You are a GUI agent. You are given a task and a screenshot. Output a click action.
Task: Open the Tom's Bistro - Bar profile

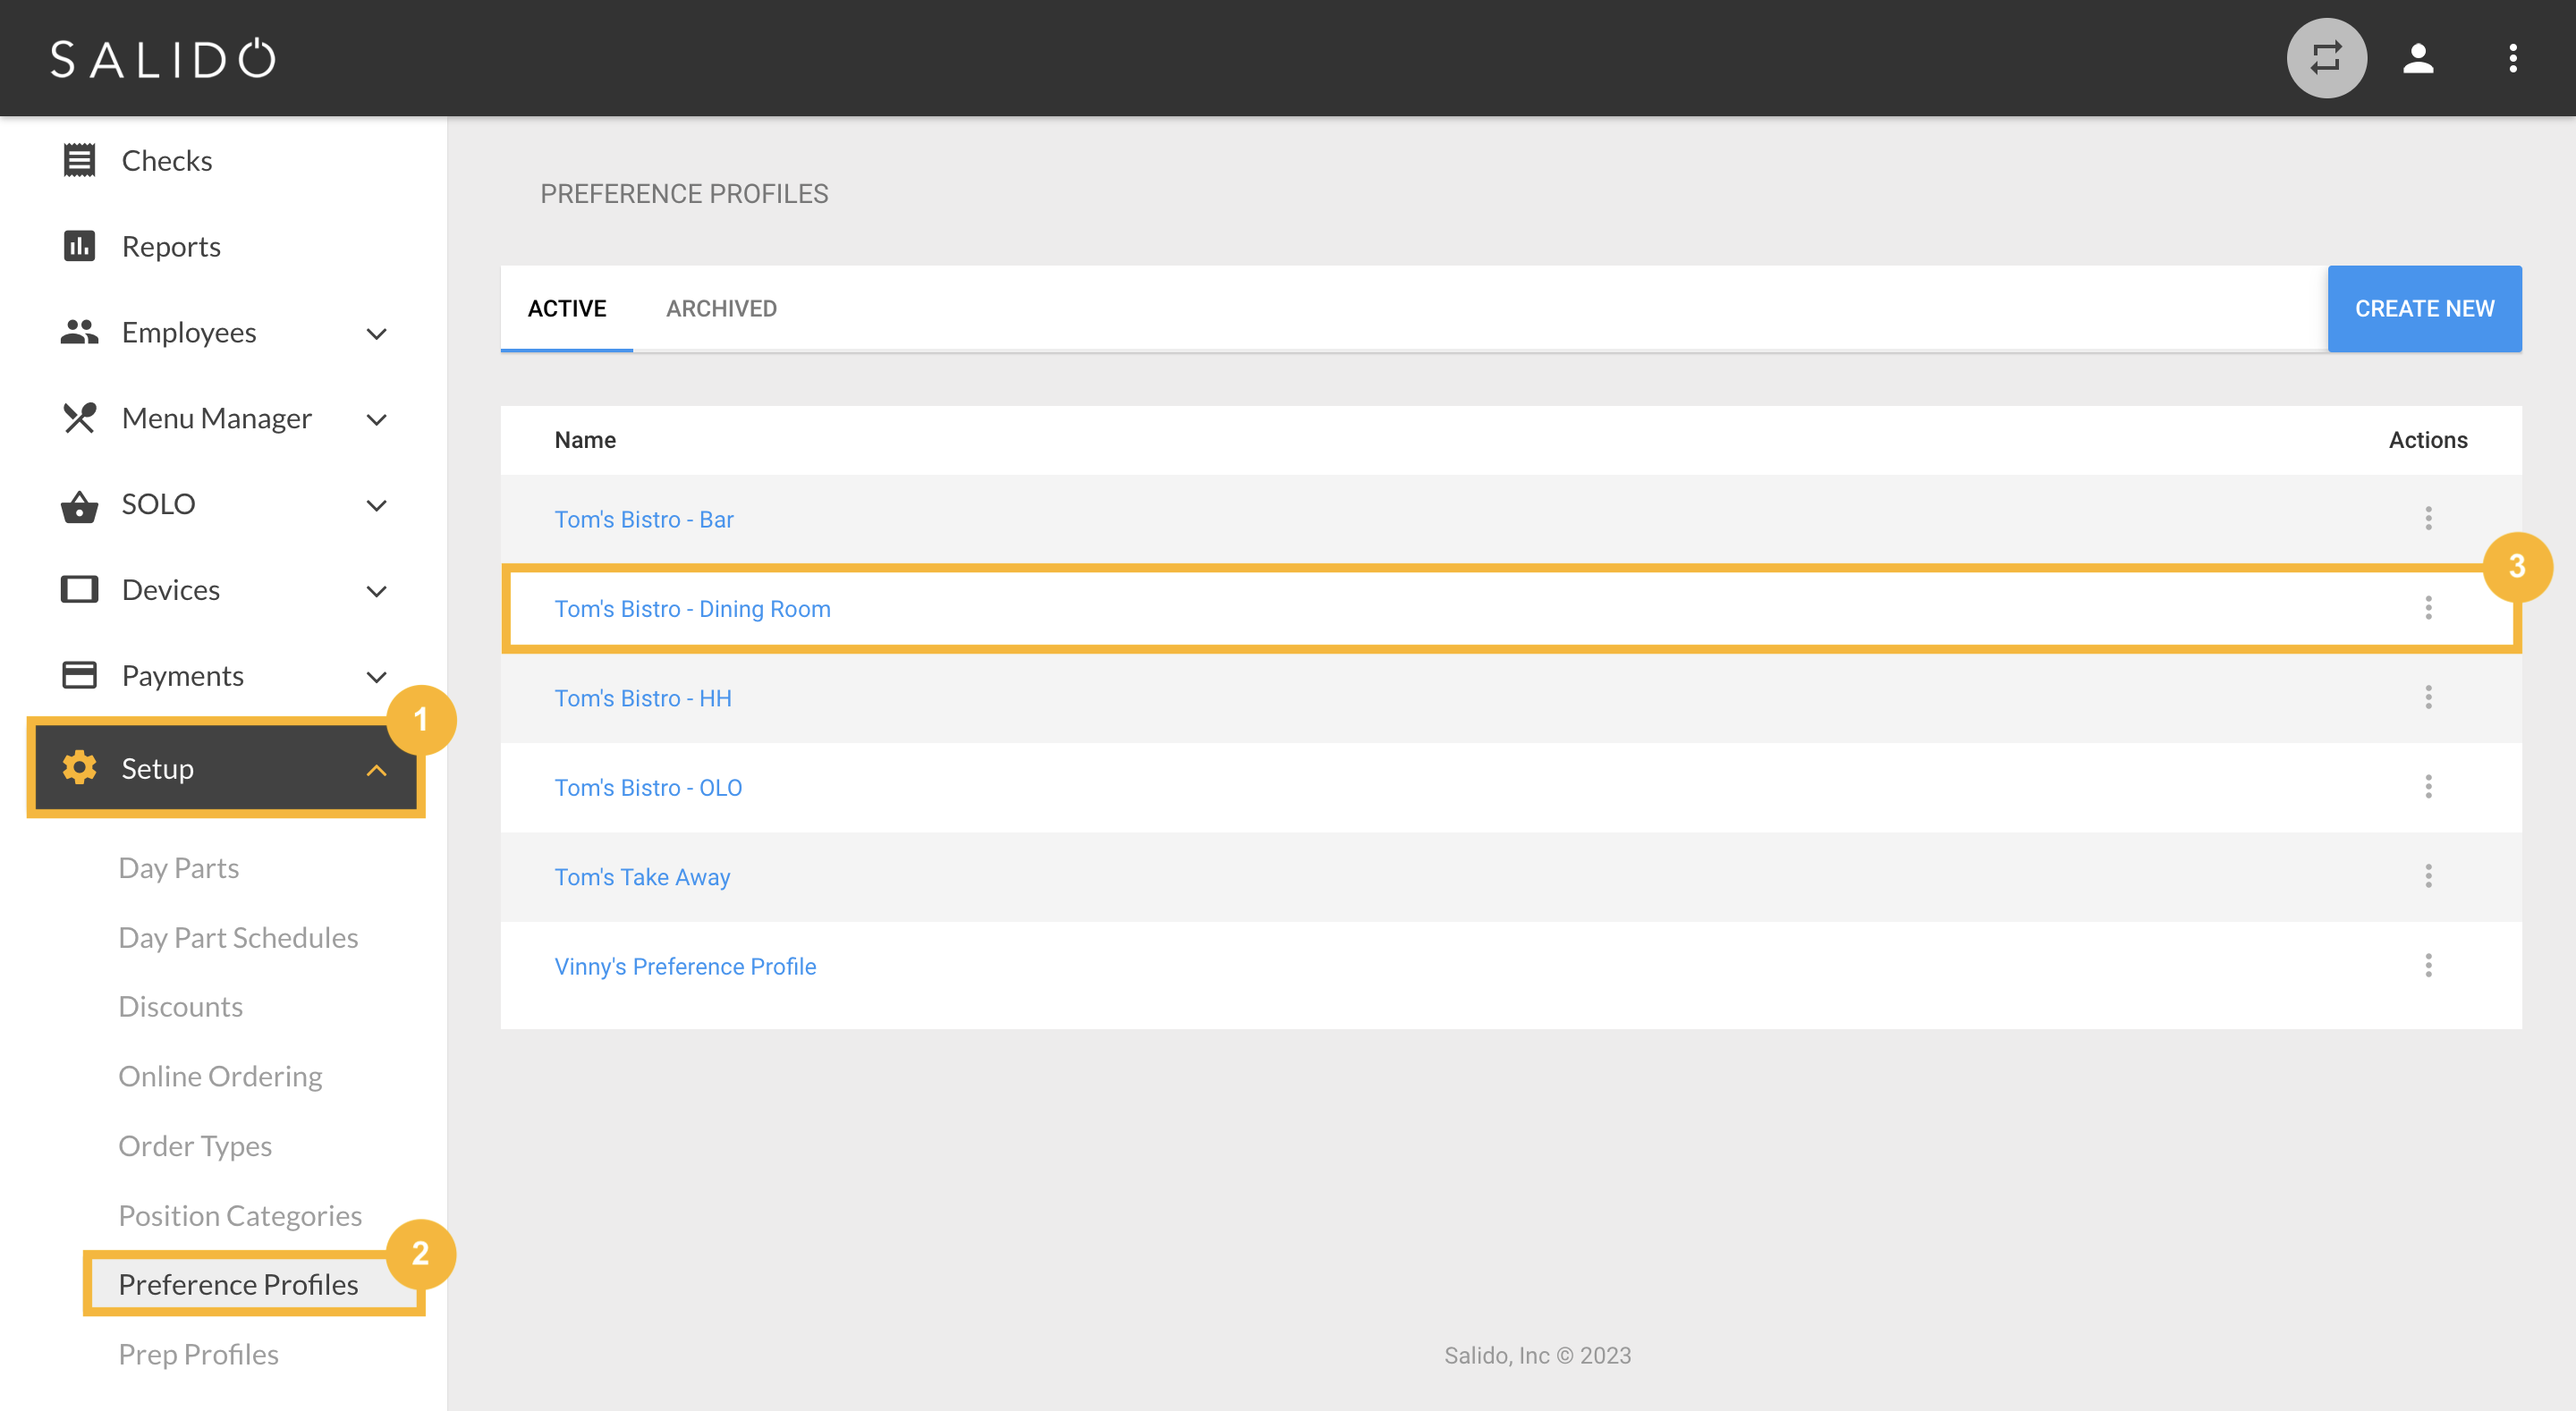coord(644,520)
